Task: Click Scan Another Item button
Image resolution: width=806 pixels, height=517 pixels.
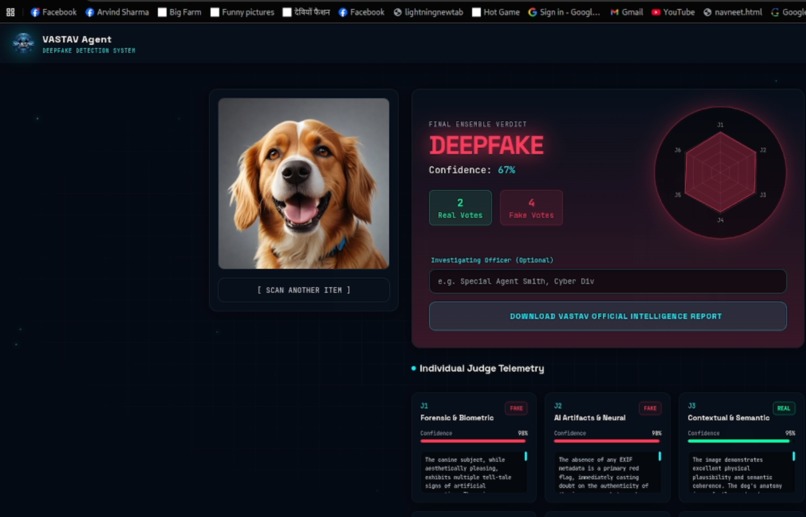Action: click(x=304, y=290)
